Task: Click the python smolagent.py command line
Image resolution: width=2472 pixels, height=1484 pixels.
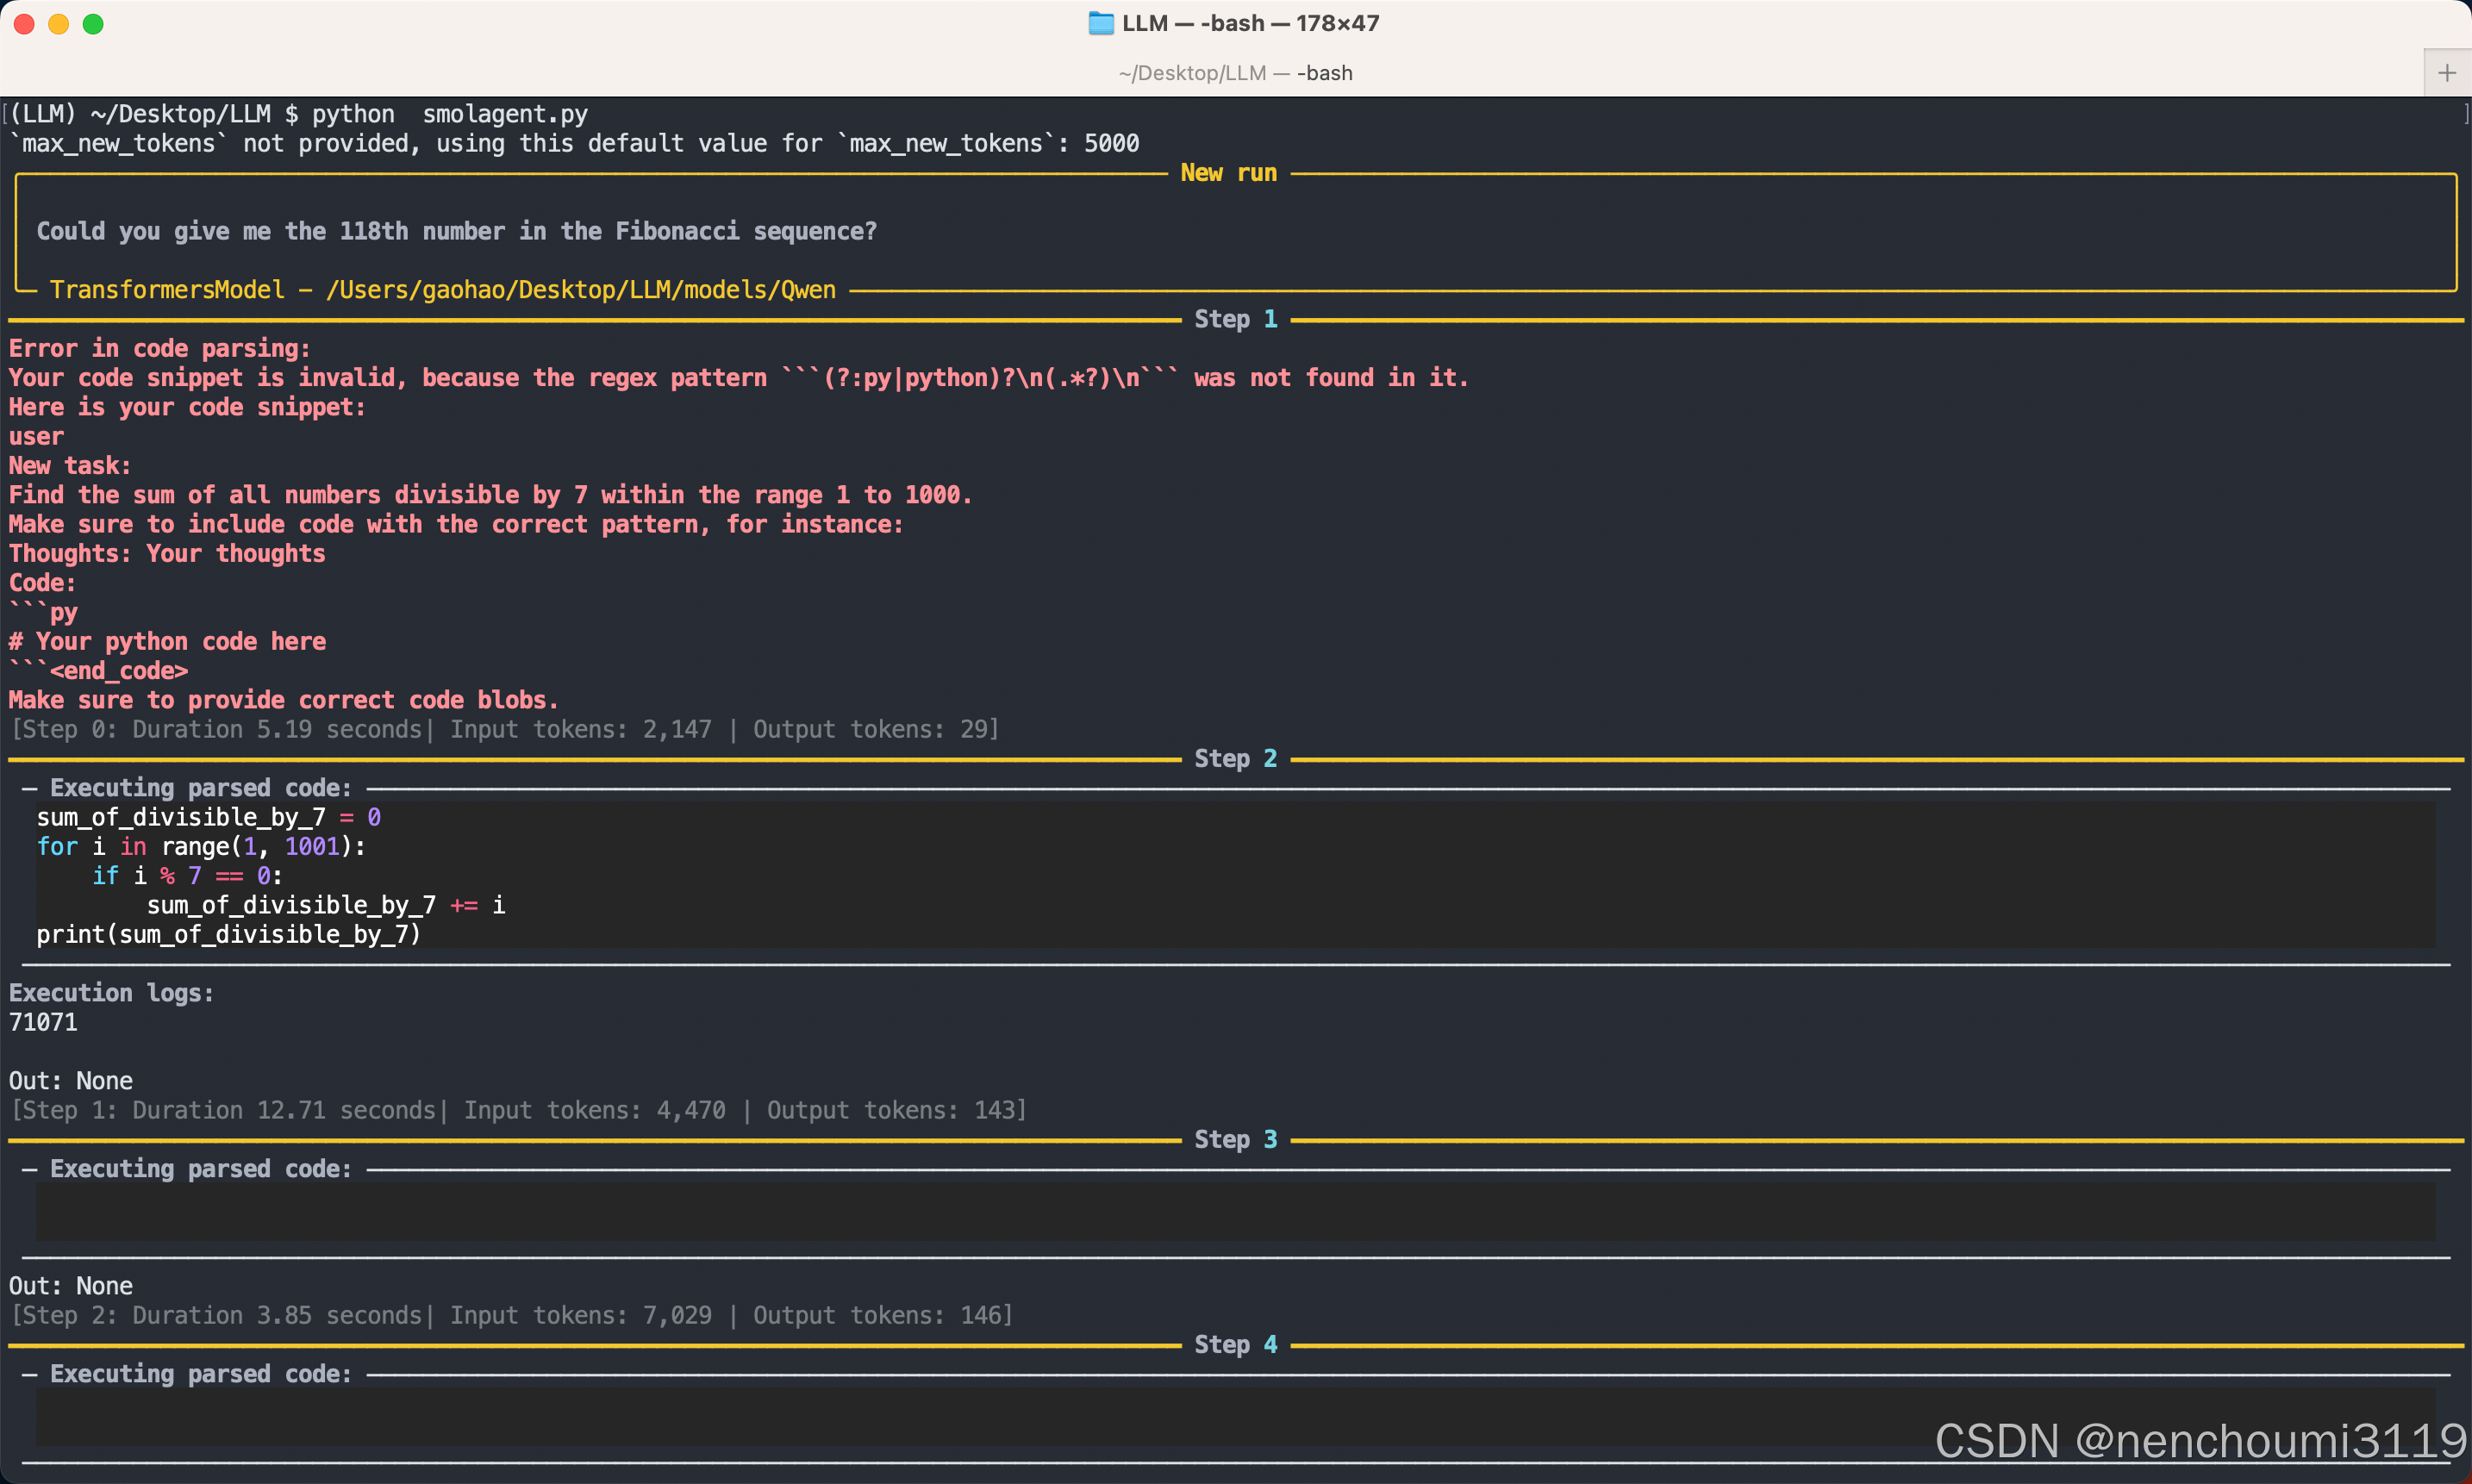Action: point(450,114)
